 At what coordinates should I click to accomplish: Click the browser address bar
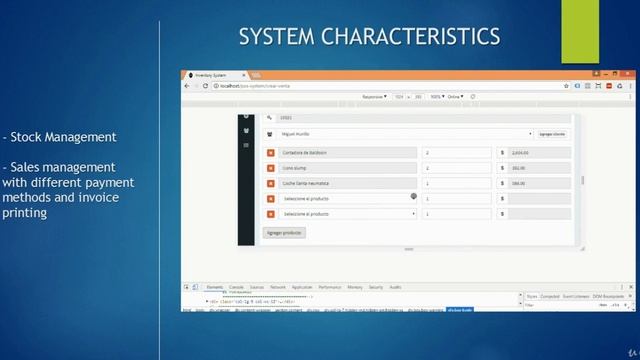[x=388, y=86]
